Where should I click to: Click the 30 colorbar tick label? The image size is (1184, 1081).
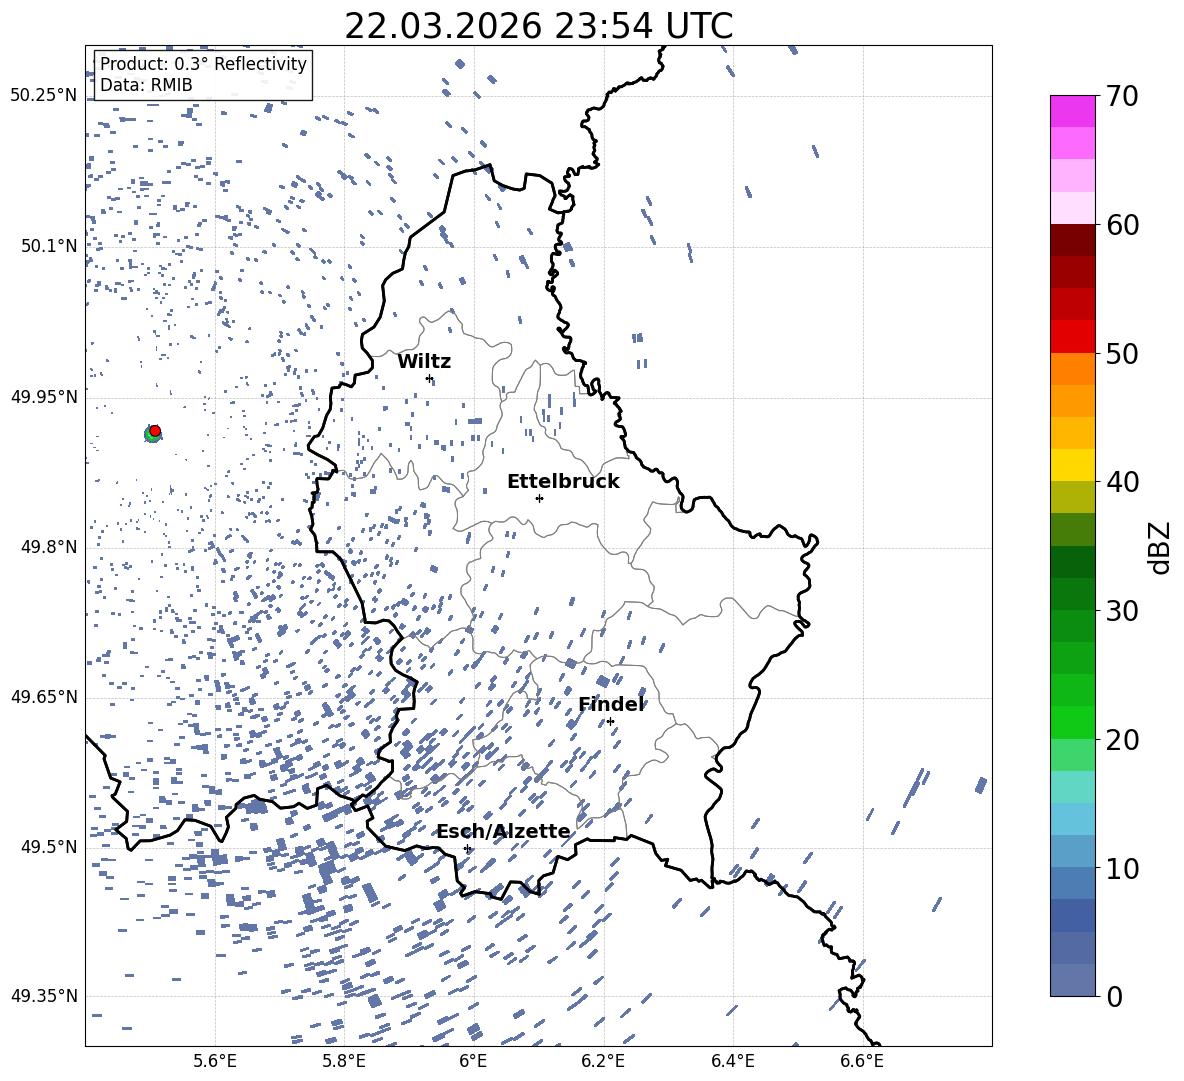(1122, 611)
